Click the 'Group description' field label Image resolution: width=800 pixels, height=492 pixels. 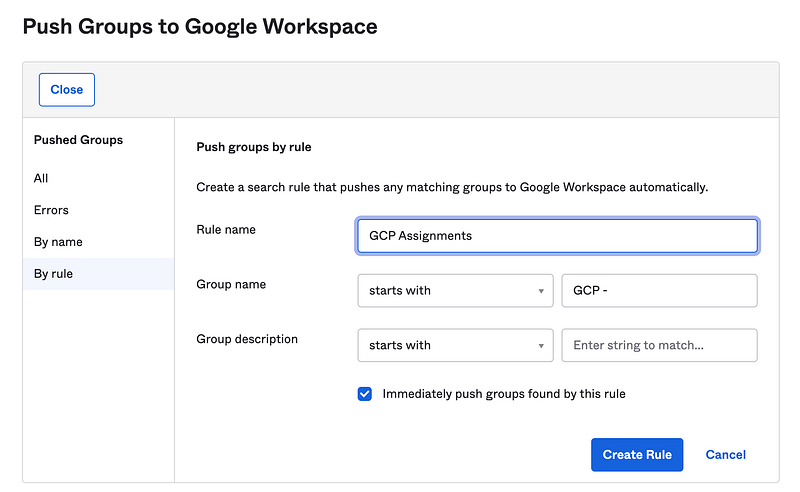[247, 339]
